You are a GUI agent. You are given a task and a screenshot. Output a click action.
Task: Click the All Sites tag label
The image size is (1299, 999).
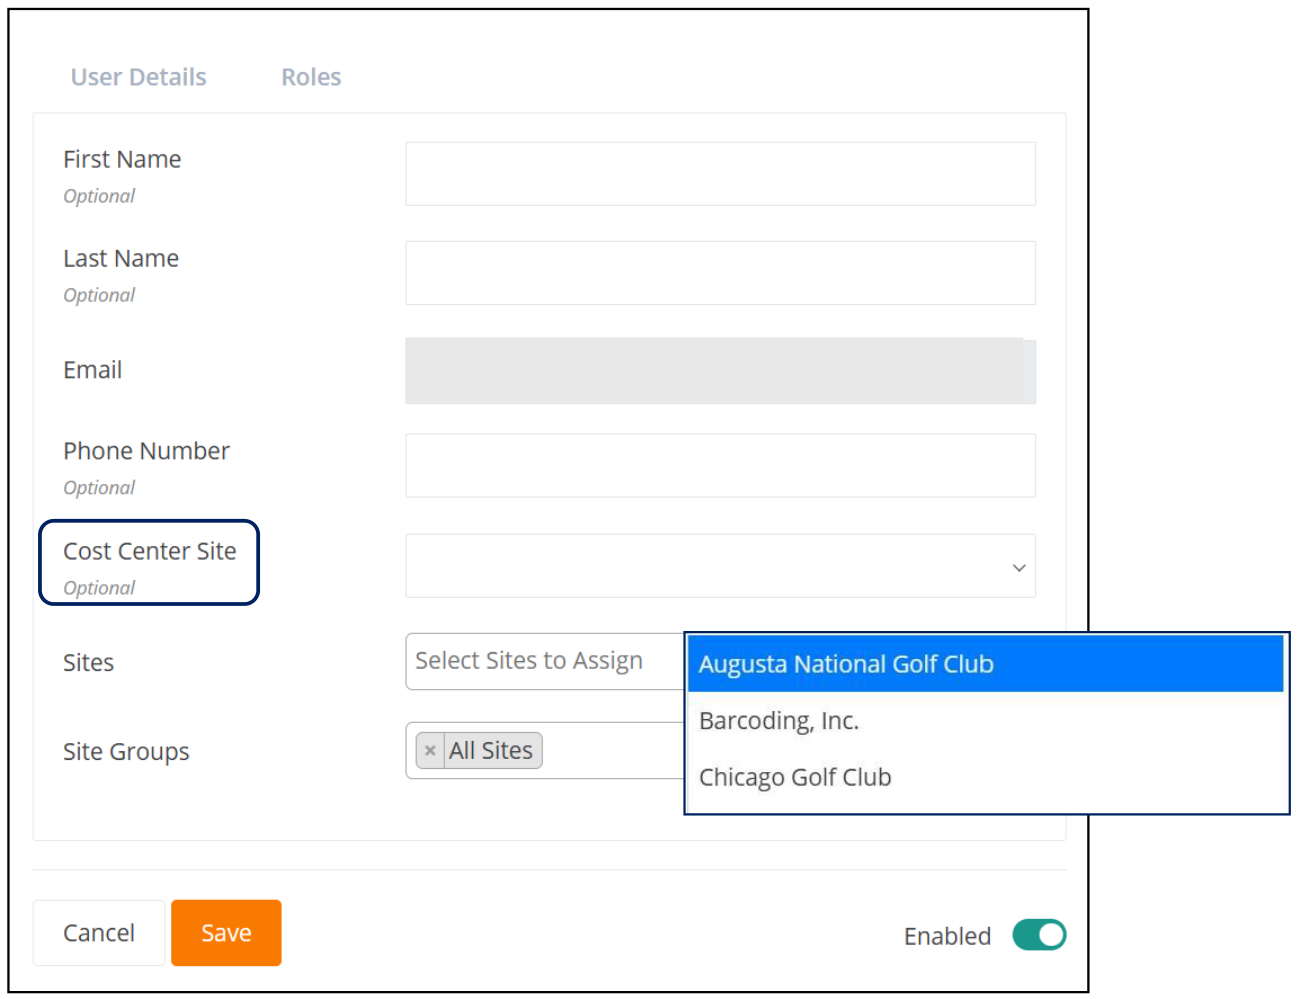(x=491, y=751)
